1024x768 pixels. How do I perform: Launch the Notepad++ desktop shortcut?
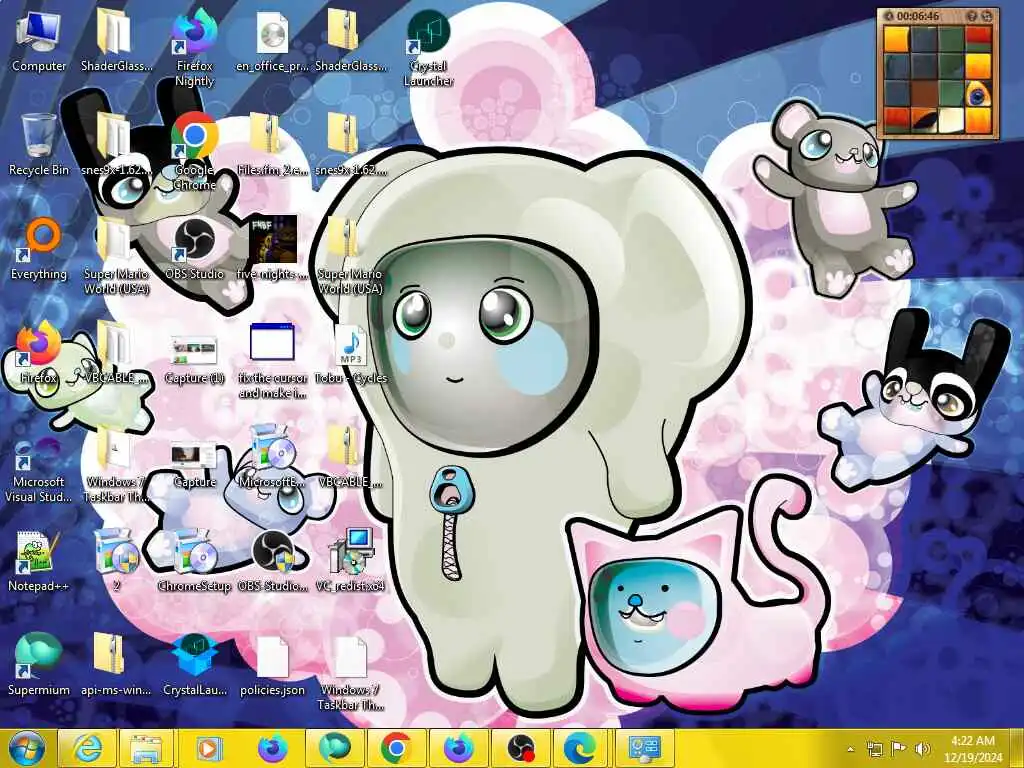[39, 560]
